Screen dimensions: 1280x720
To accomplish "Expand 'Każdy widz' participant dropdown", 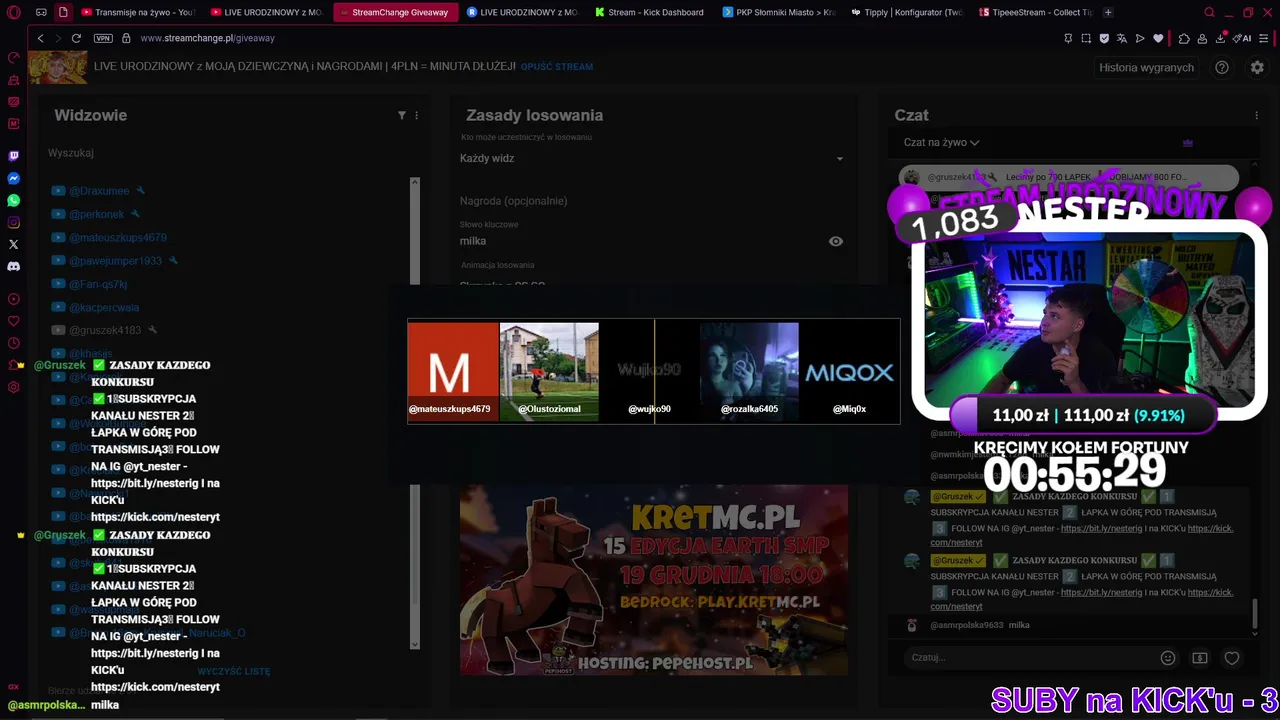I will [x=652, y=158].
